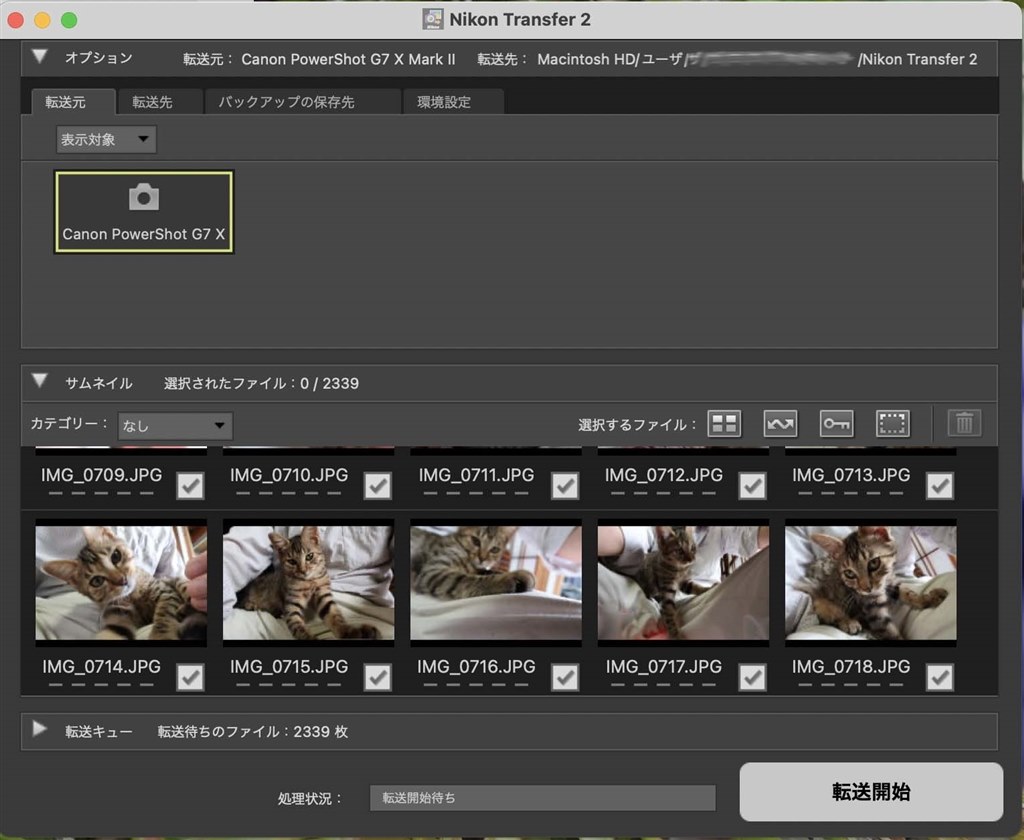1024x840 pixels.
Task: Click the IMG_0710.JPG file name
Action: (289, 475)
